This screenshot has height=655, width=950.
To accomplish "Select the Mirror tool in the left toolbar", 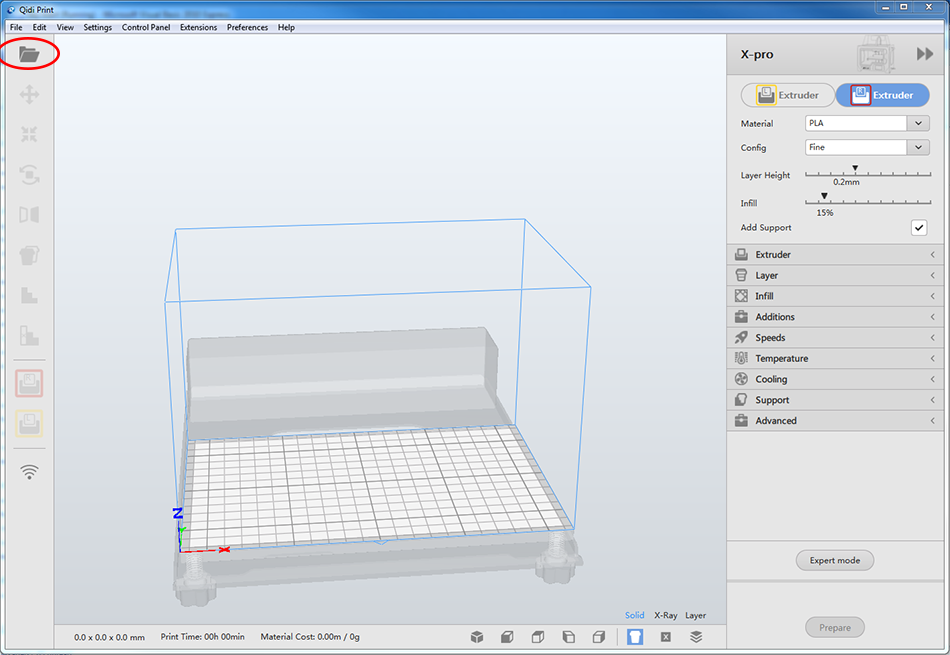I will [29, 215].
